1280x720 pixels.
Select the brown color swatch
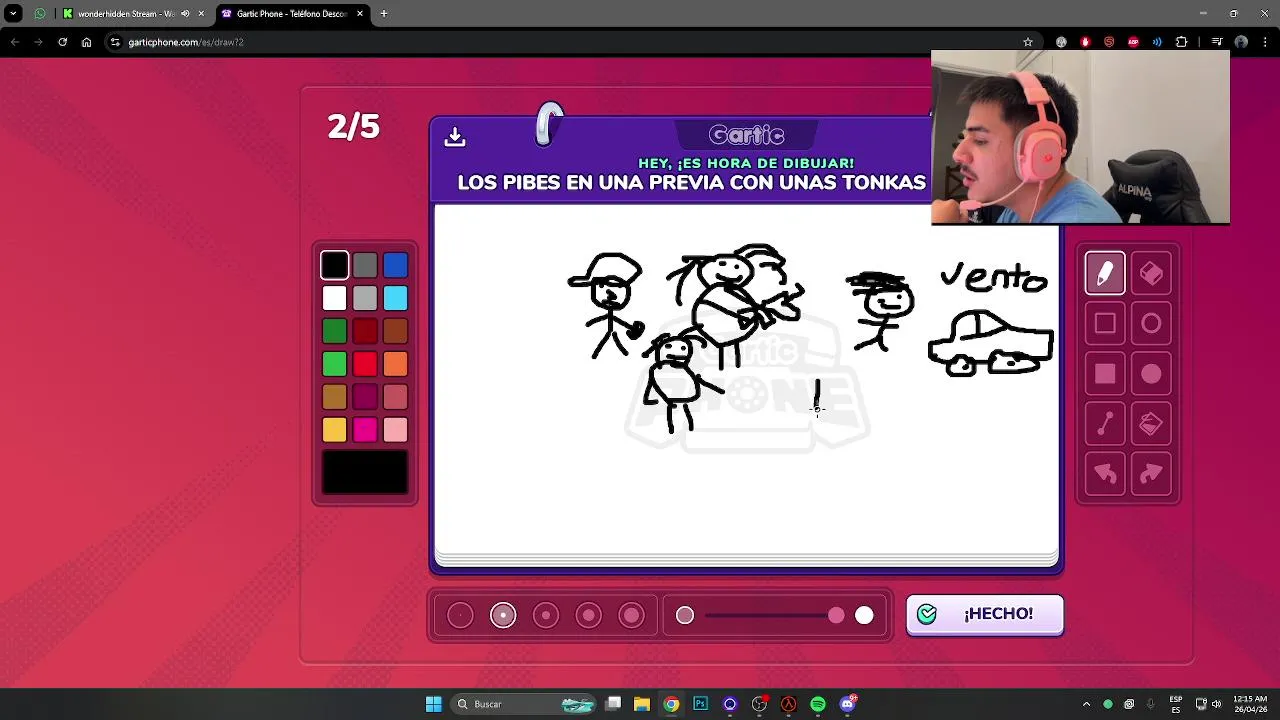[395, 331]
